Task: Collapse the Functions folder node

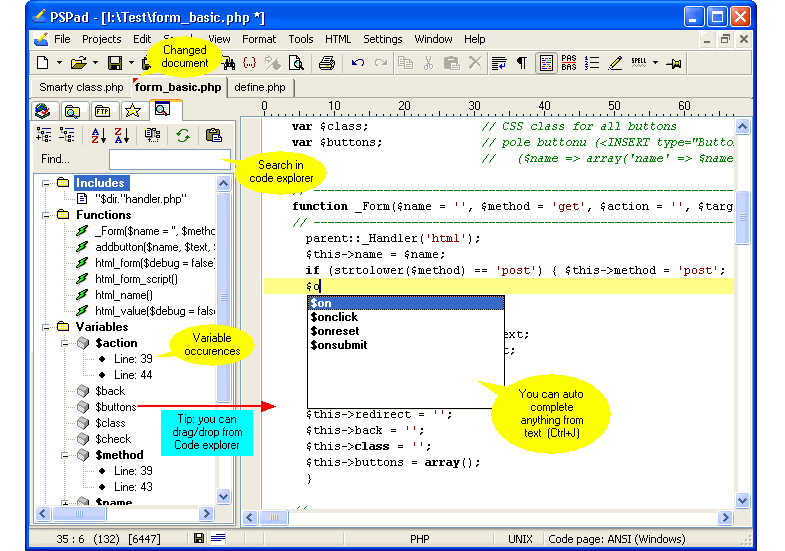Action: 46,215
